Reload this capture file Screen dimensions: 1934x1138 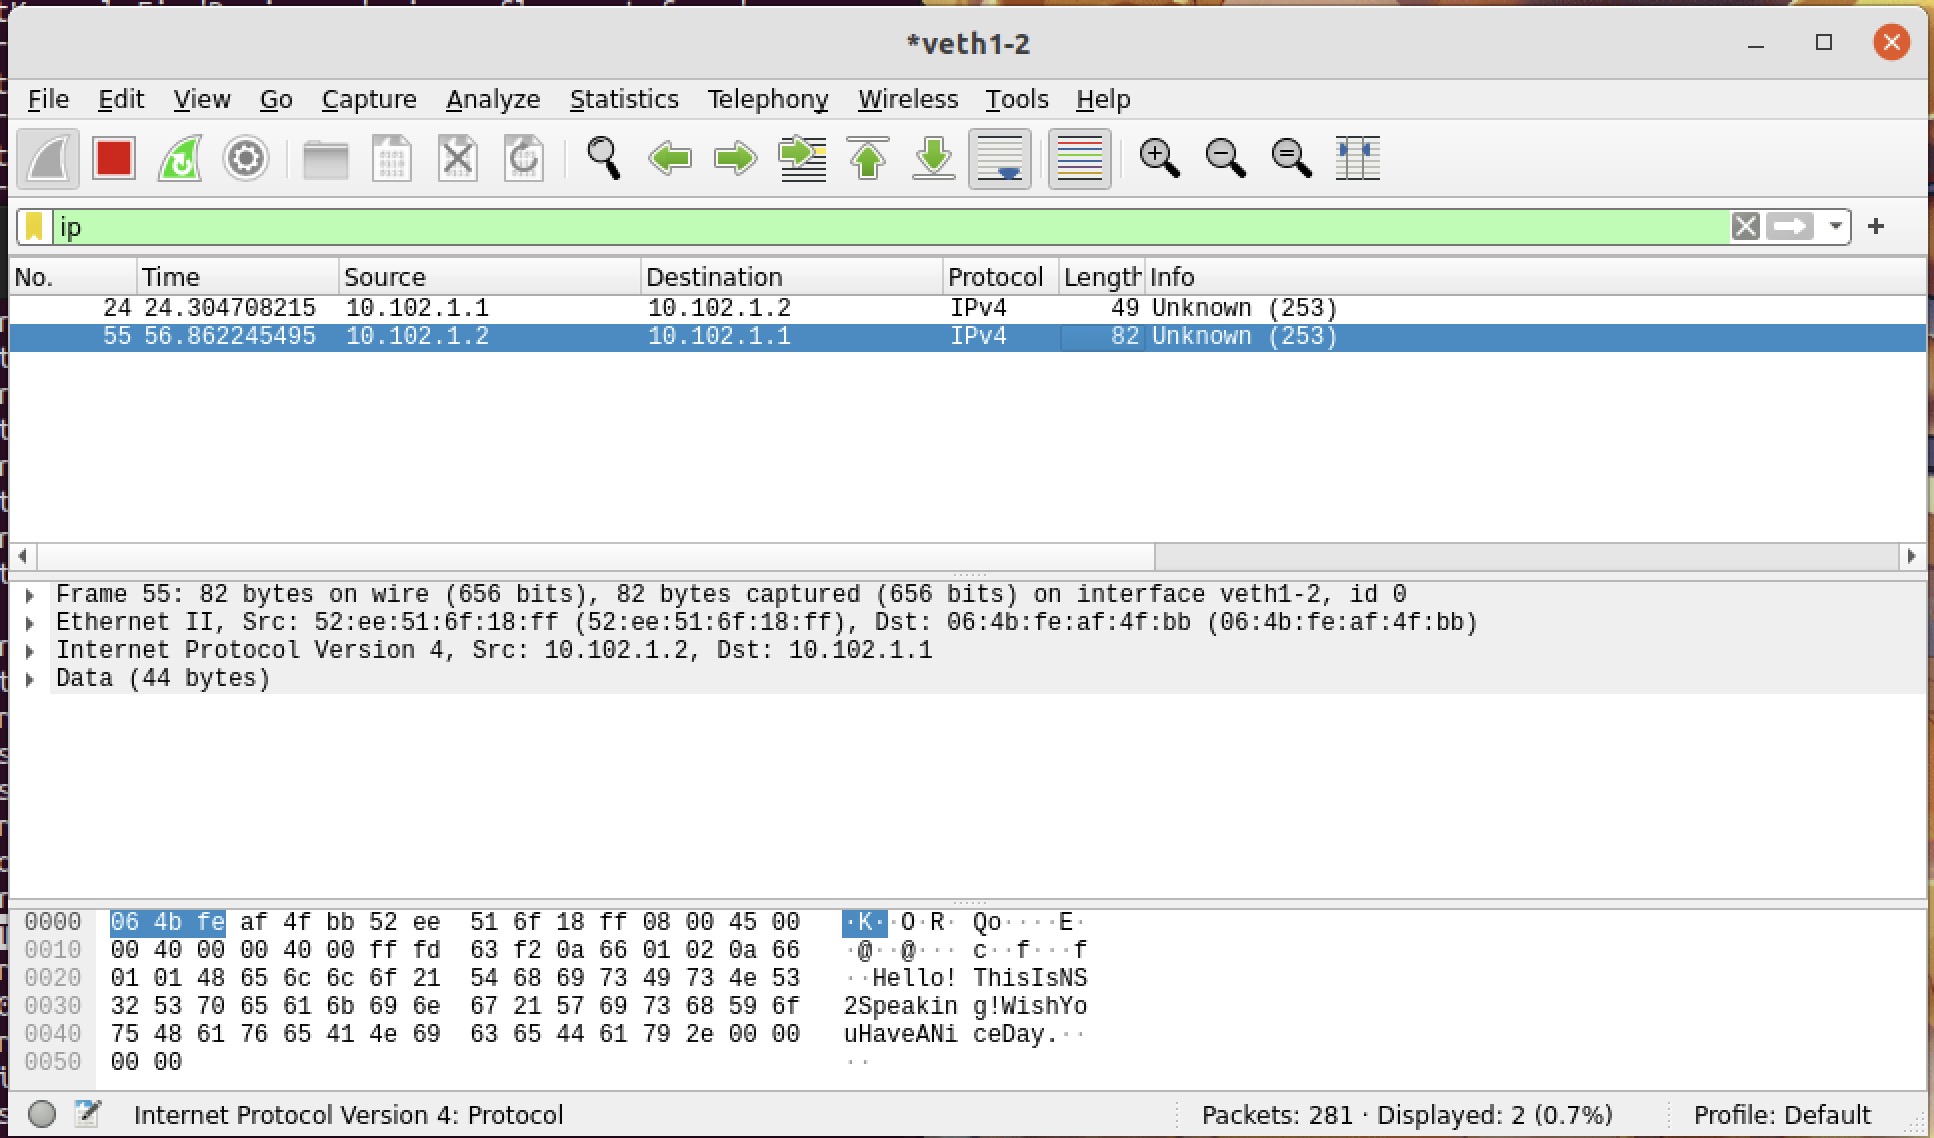point(524,159)
